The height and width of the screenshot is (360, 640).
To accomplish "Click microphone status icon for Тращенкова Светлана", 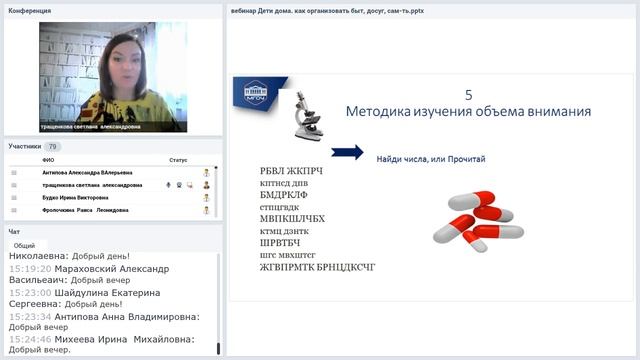I will [168, 185].
